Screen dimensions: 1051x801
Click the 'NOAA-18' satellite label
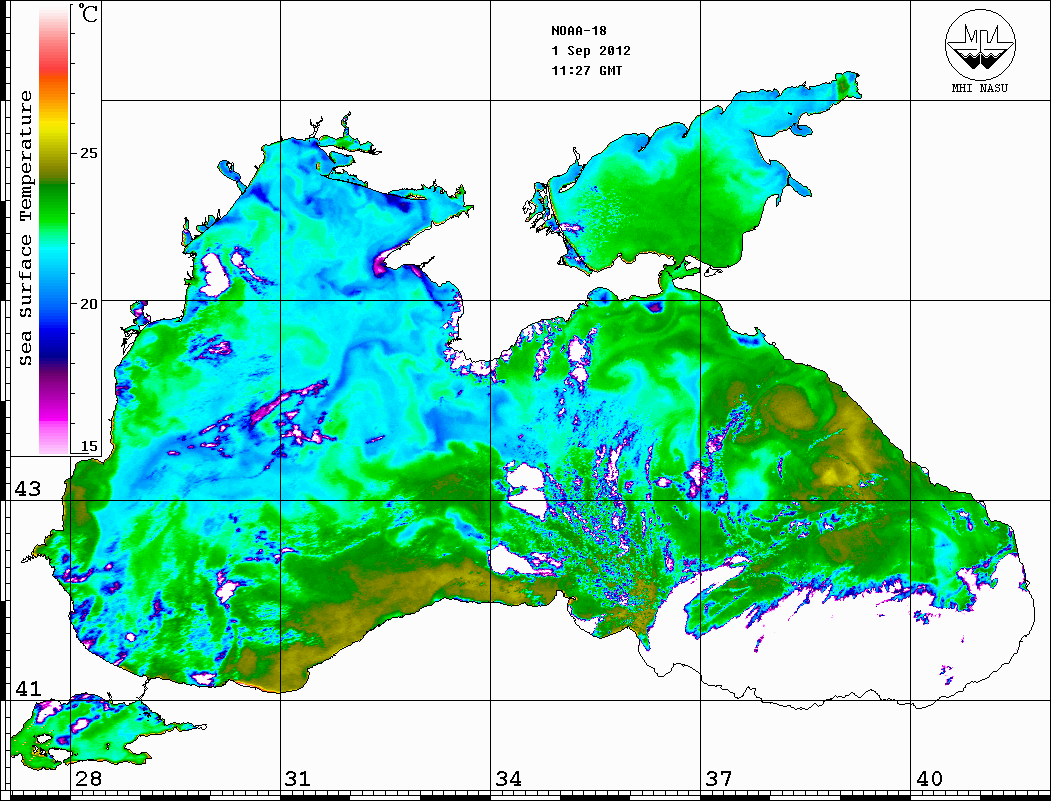(x=579, y=31)
